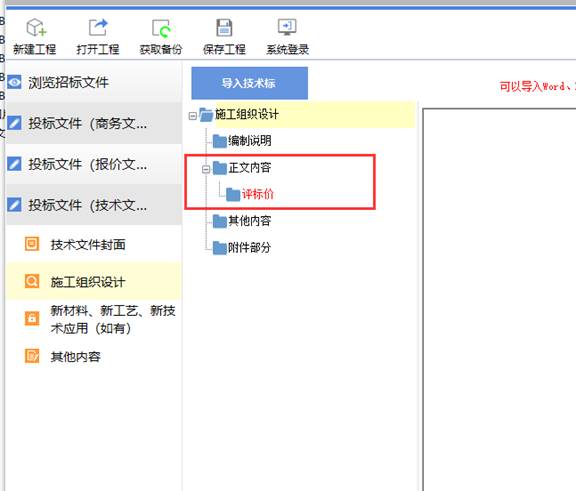Click the eye icon beside 浏览招标文件
Image resolution: width=576 pixels, height=491 pixels.
point(15,82)
